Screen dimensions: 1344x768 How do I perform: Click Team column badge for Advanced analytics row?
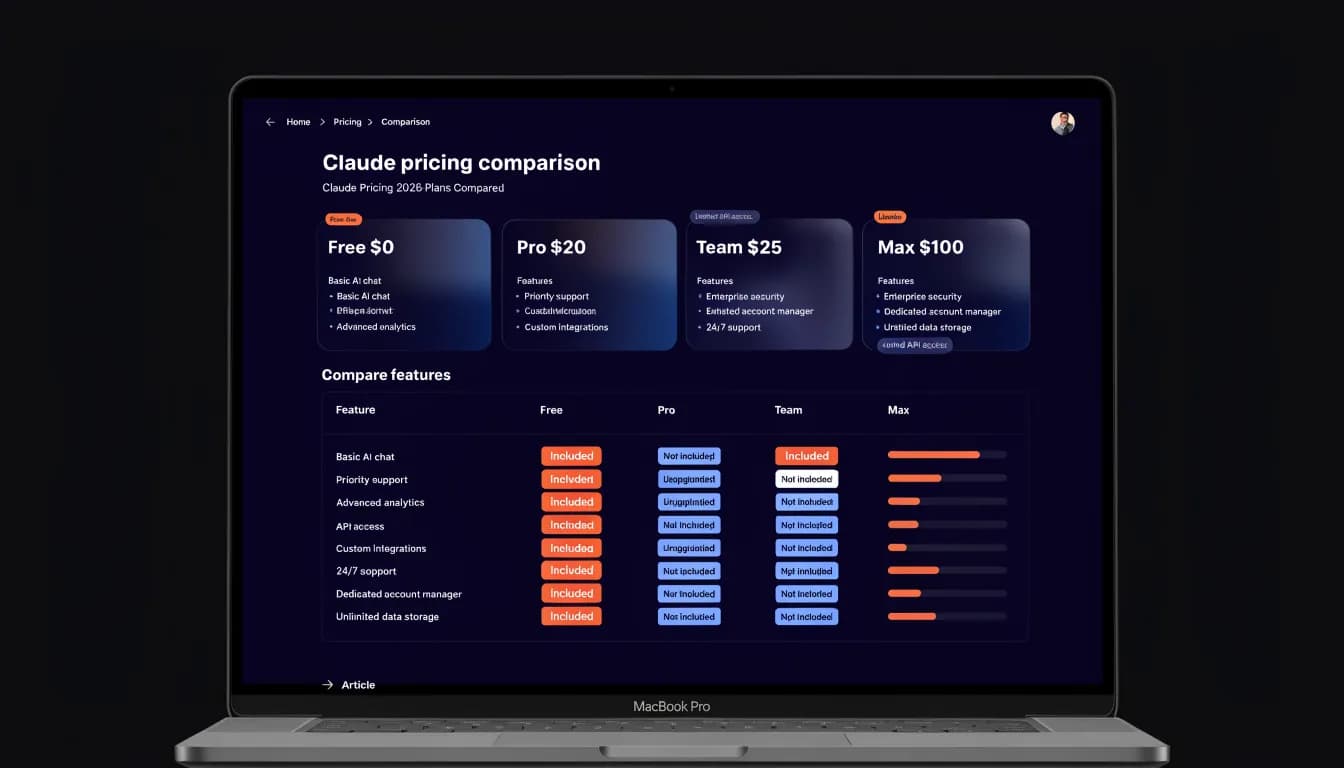click(x=807, y=502)
